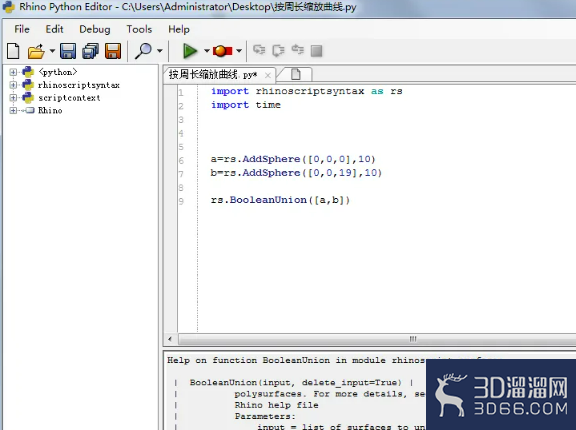
Task: Expand the Rhino tree node
Action: pos(13,110)
